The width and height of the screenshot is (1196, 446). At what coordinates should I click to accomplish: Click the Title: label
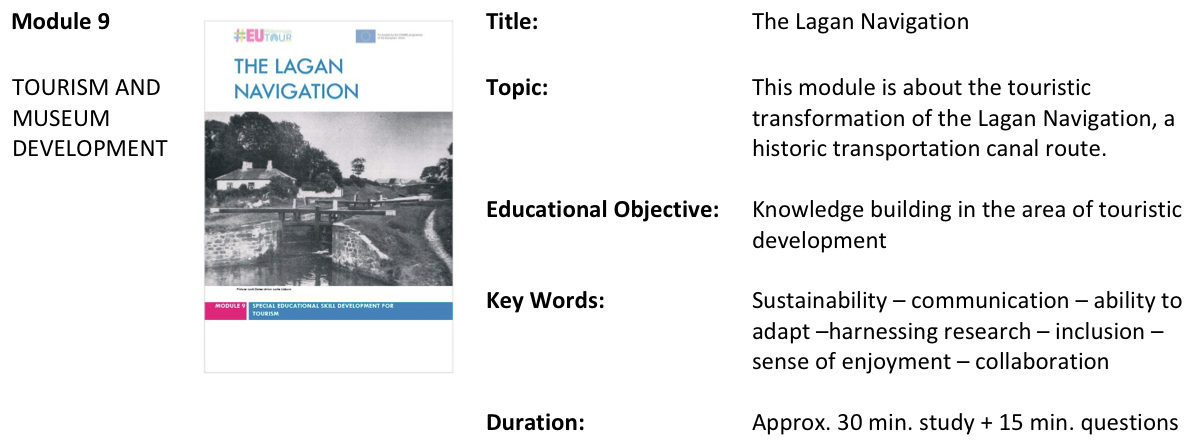point(512,21)
